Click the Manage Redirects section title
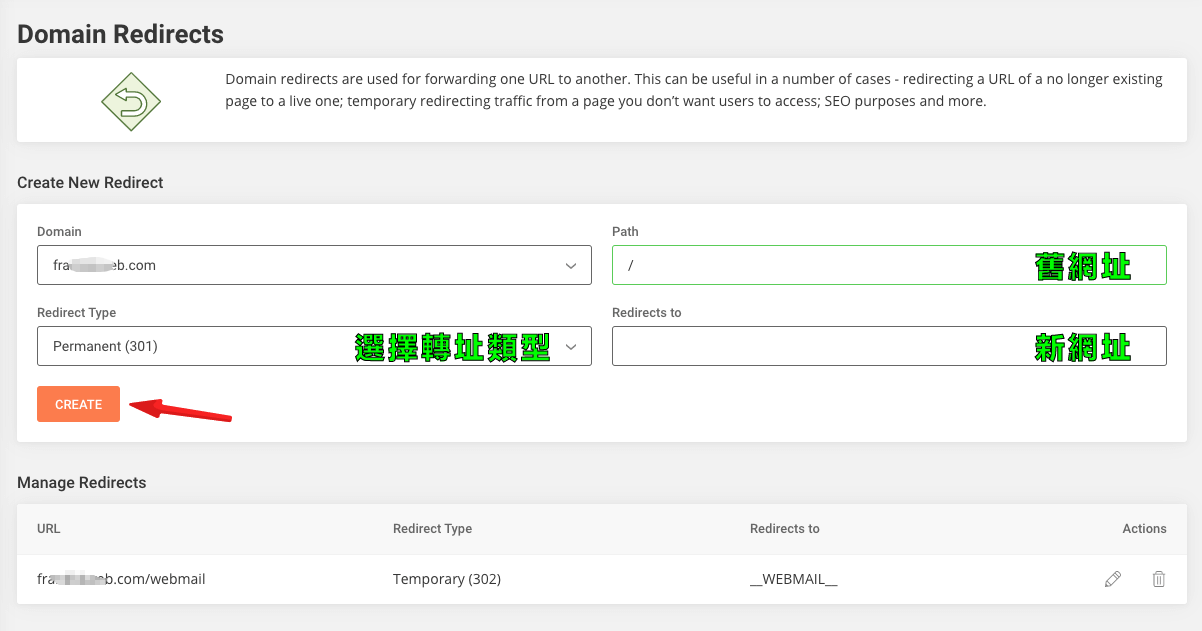The width and height of the screenshot is (1202, 631). coord(82,482)
